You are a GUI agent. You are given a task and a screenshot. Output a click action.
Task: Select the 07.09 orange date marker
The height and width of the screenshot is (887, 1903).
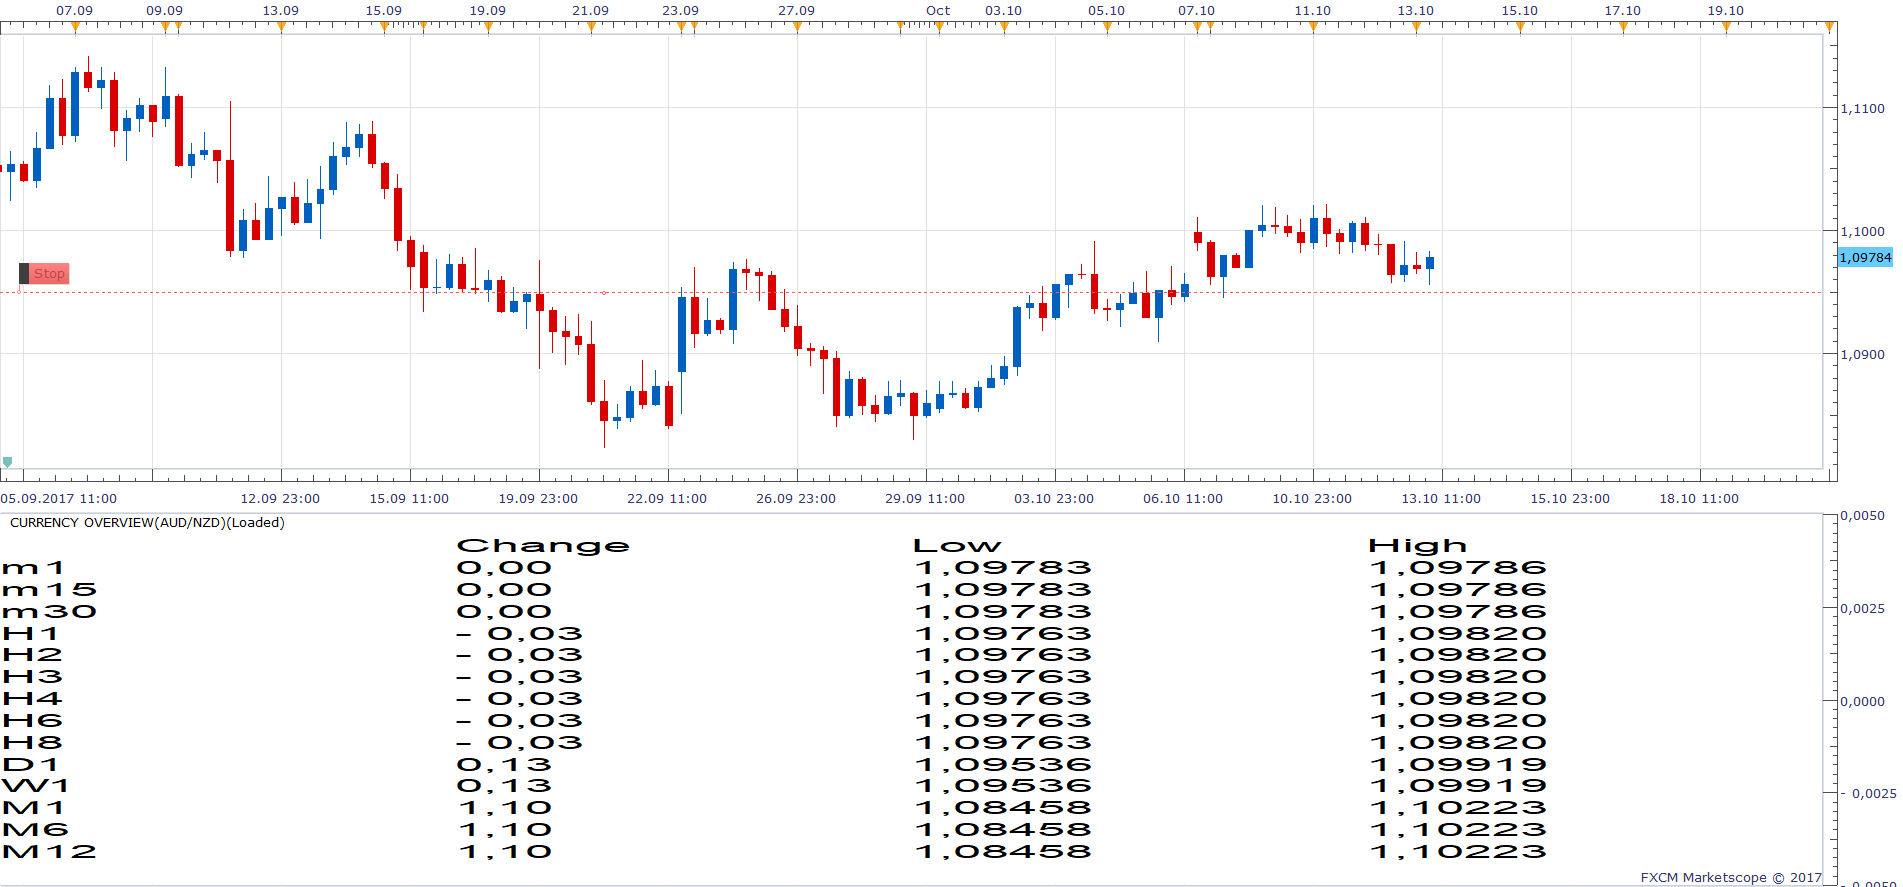[75, 27]
